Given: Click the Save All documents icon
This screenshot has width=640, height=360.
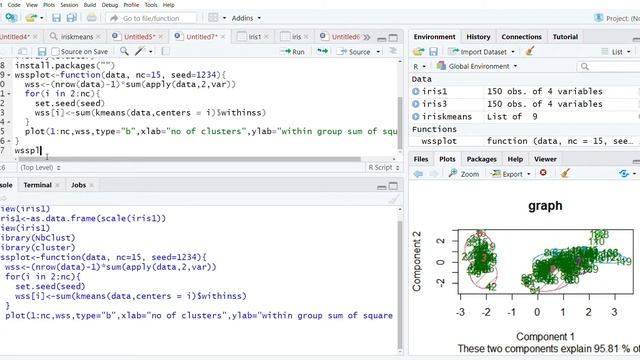Looking at the screenshot, I should [72, 18].
